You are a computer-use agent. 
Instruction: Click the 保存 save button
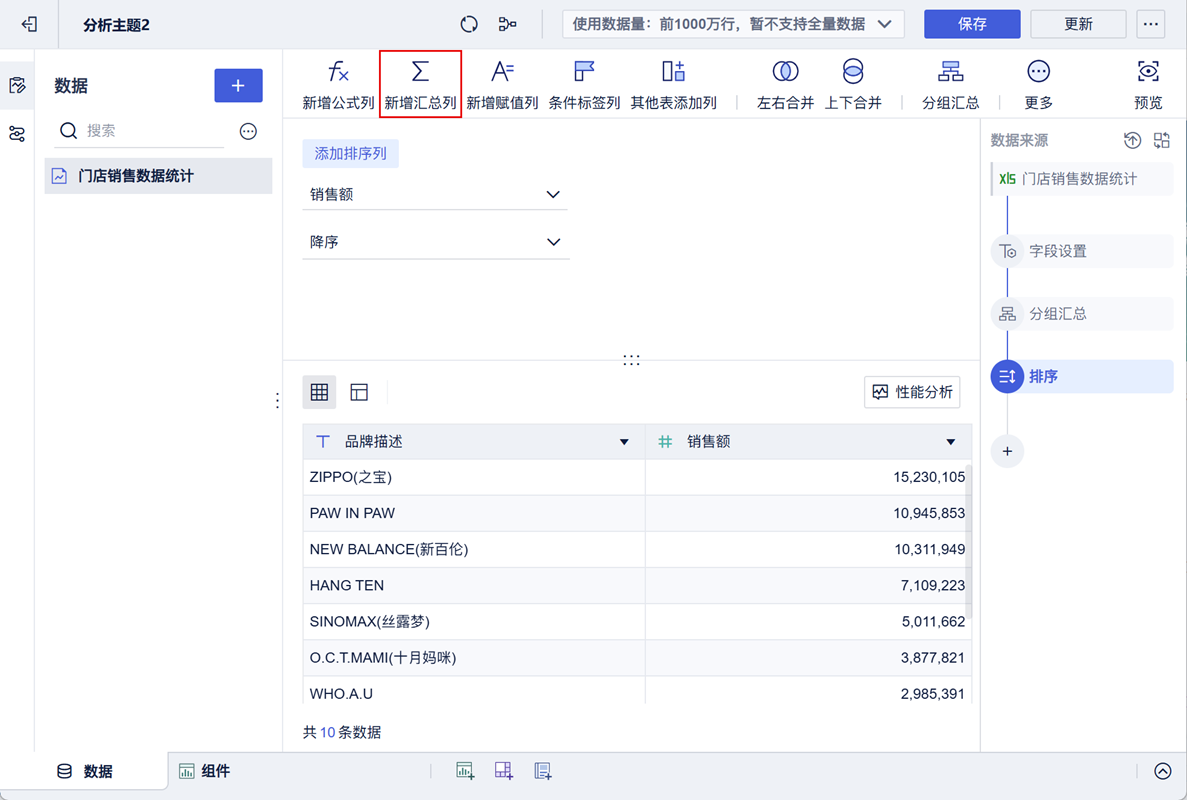click(x=971, y=24)
